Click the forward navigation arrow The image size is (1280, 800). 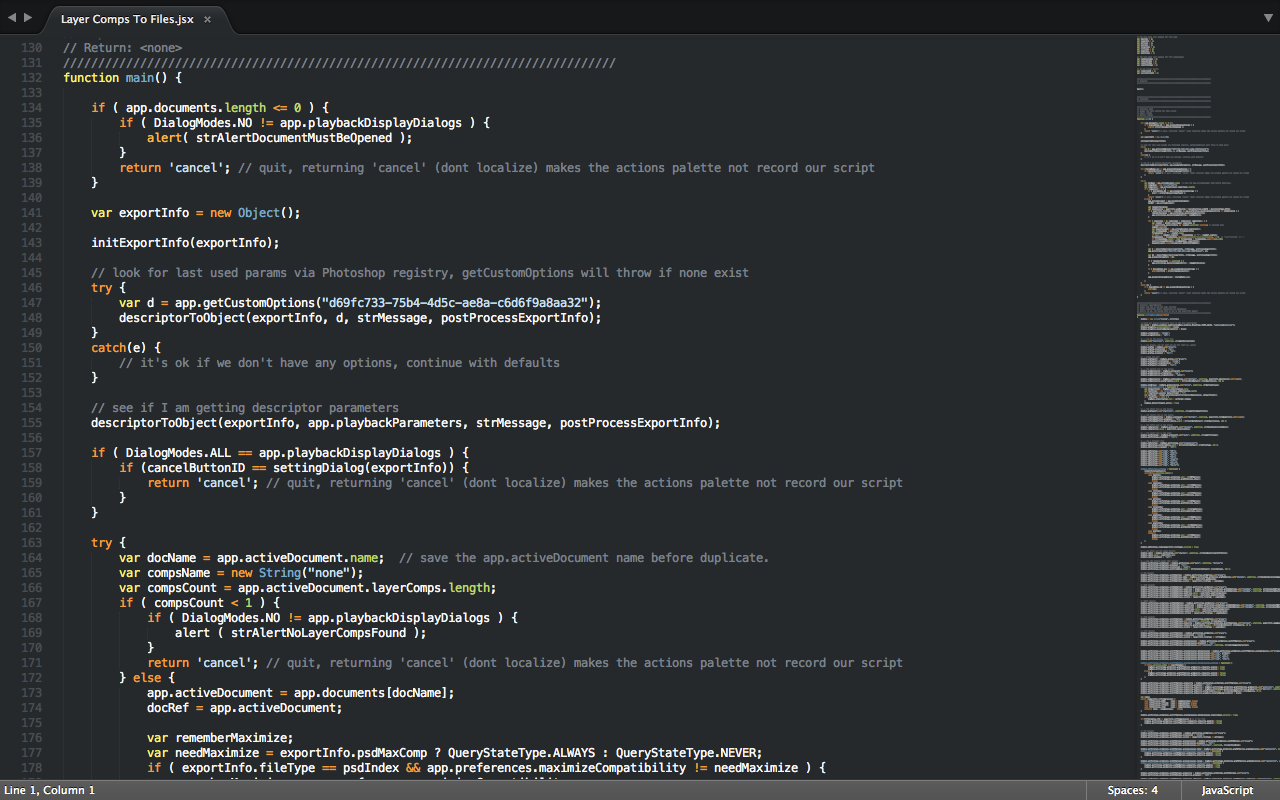click(x=26, y=16)
